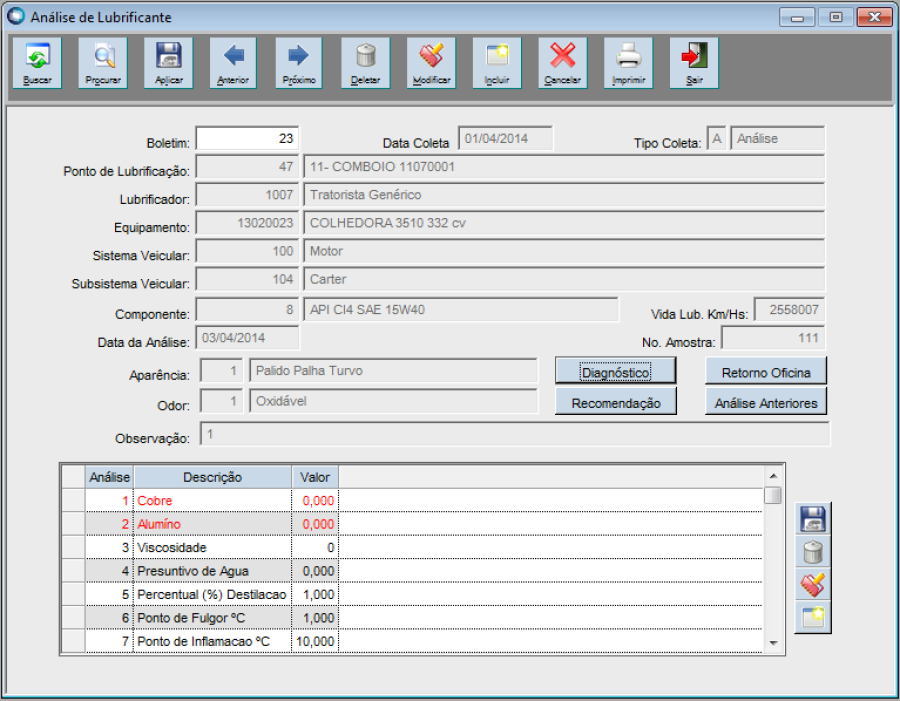Click the Equipamento code field 13020023
This screenshot has height=701, width=900.
pyautogui.click(x=247, y=223)
